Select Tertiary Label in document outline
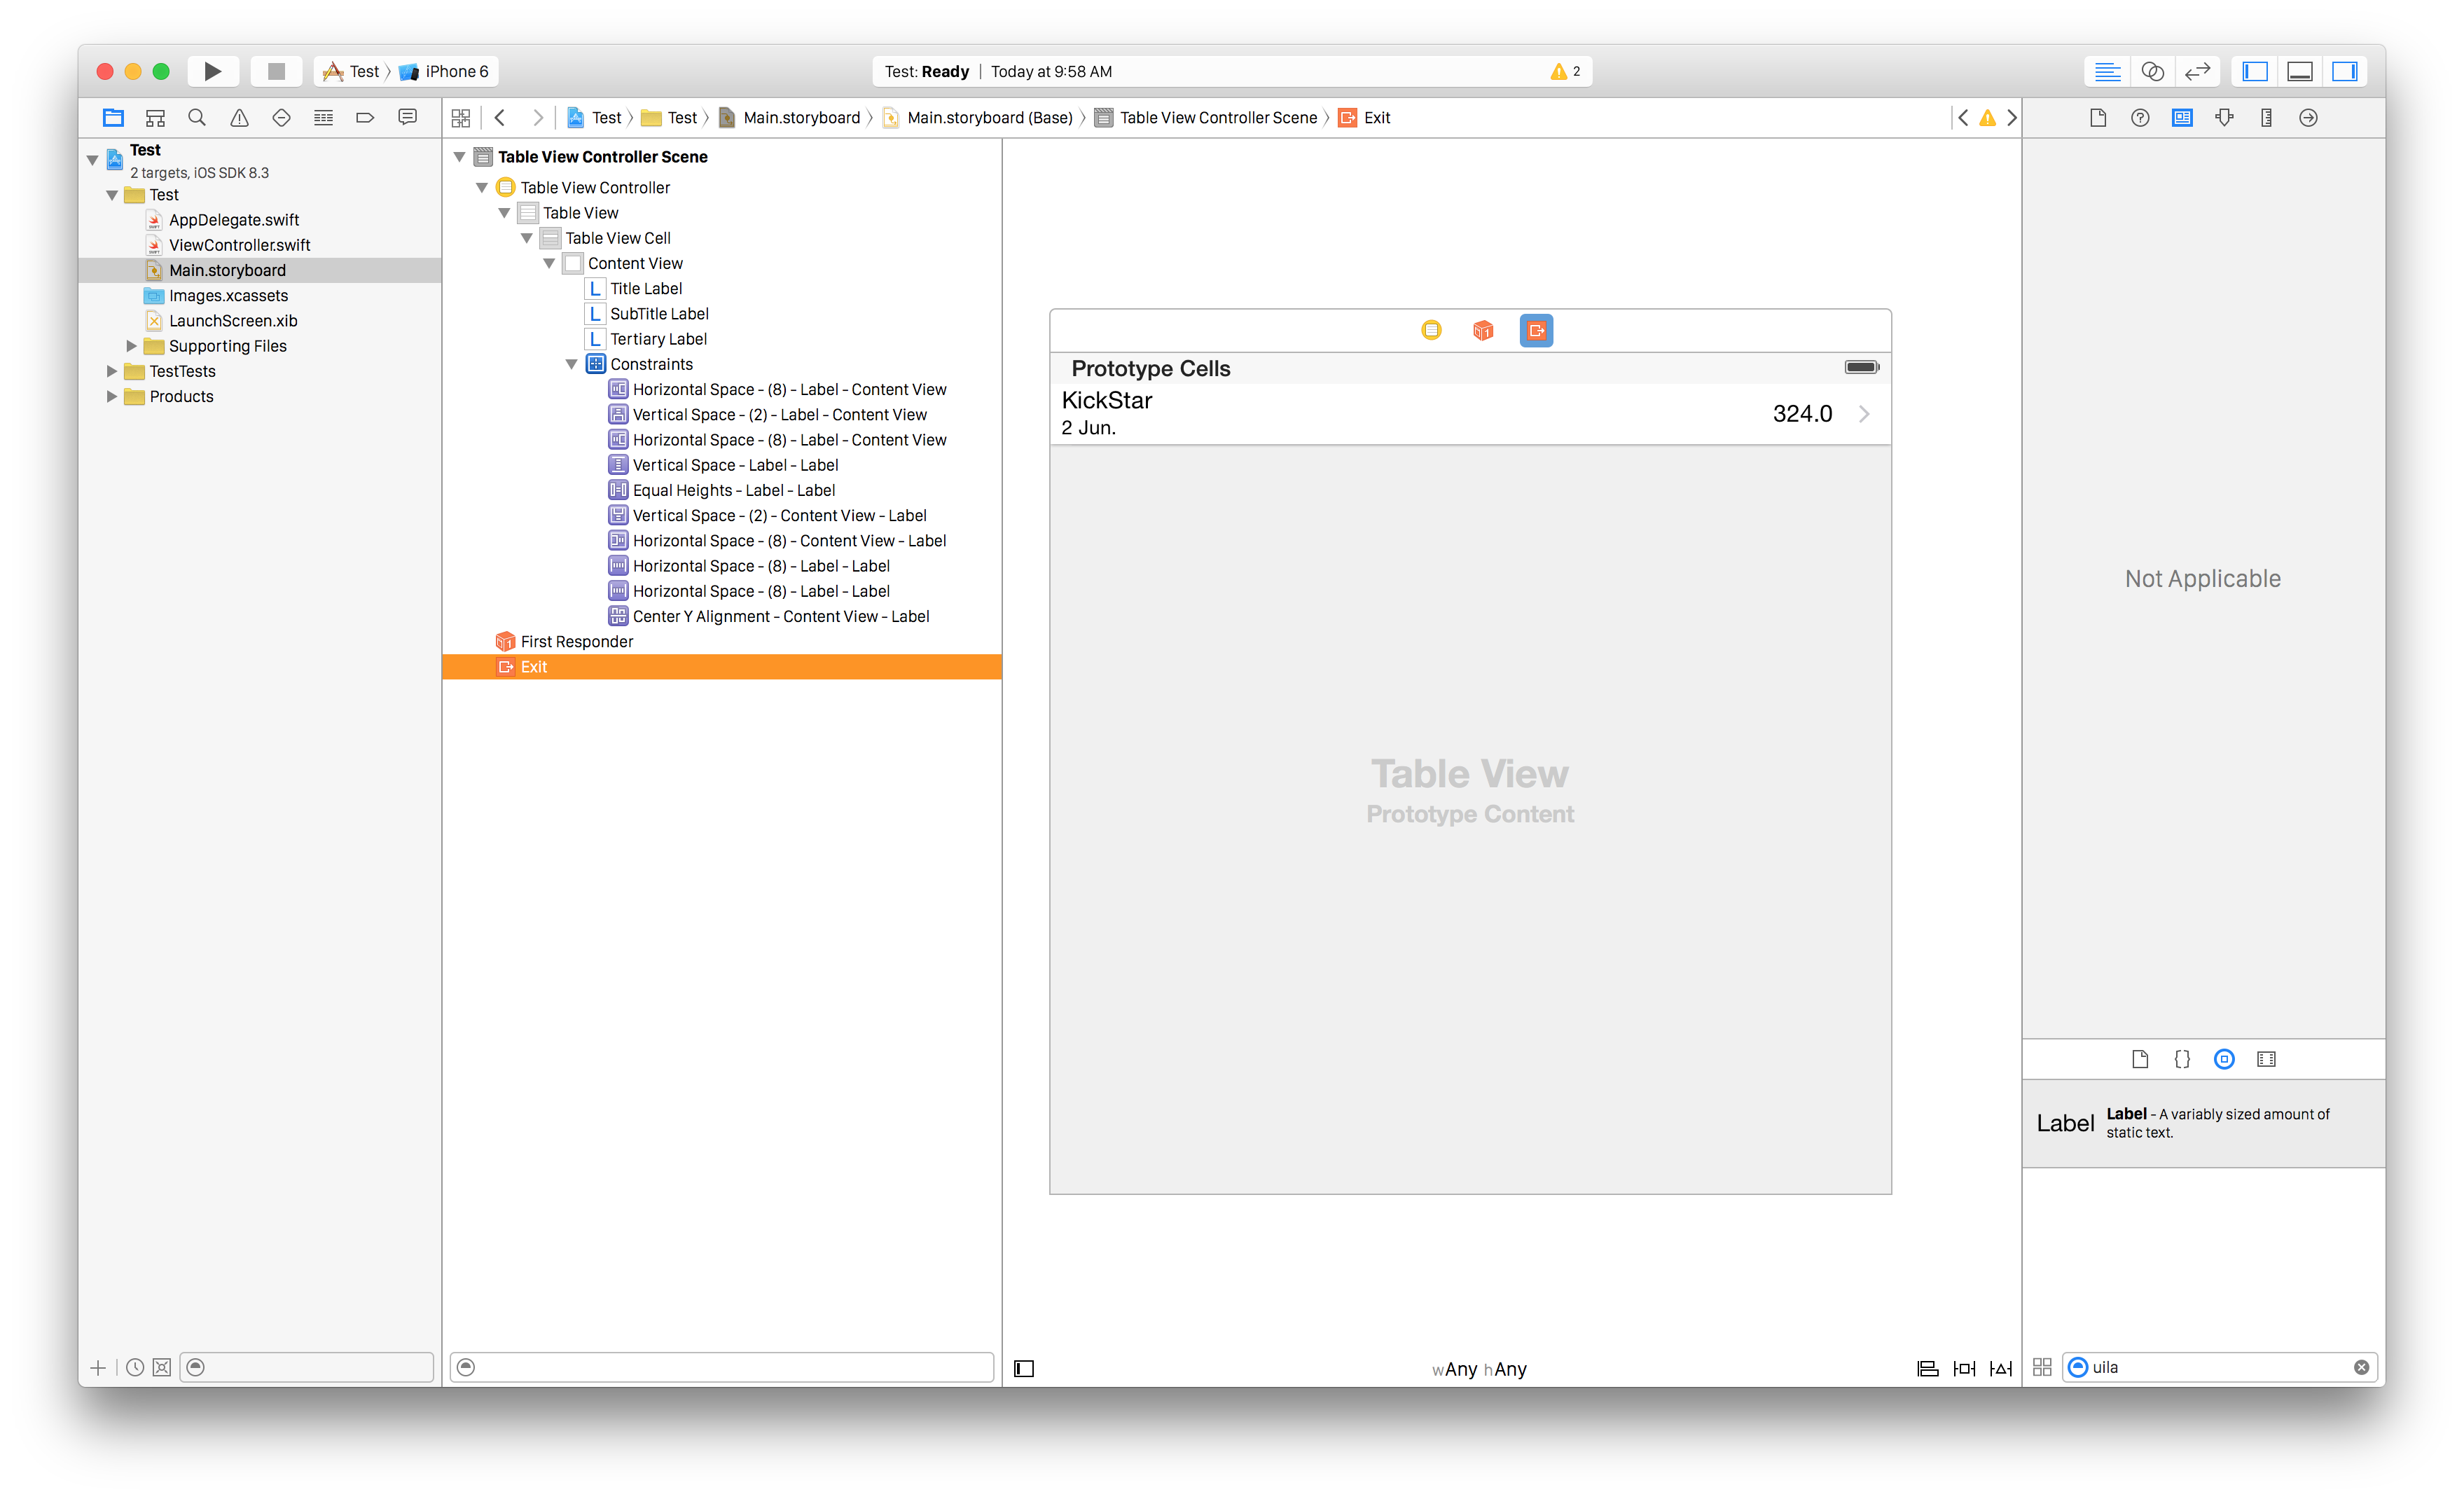This screenshot has width=2464, height=1499. point(658,339)
